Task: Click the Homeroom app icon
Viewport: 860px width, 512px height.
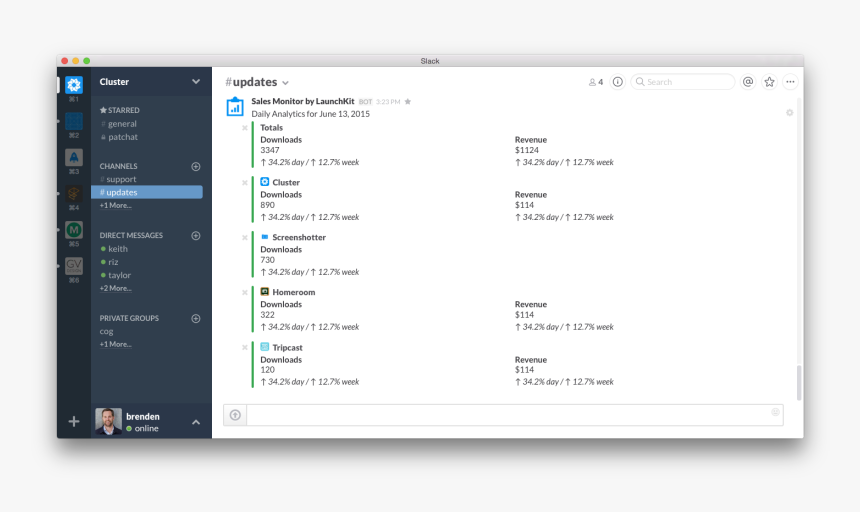Action: click(264, 292)
